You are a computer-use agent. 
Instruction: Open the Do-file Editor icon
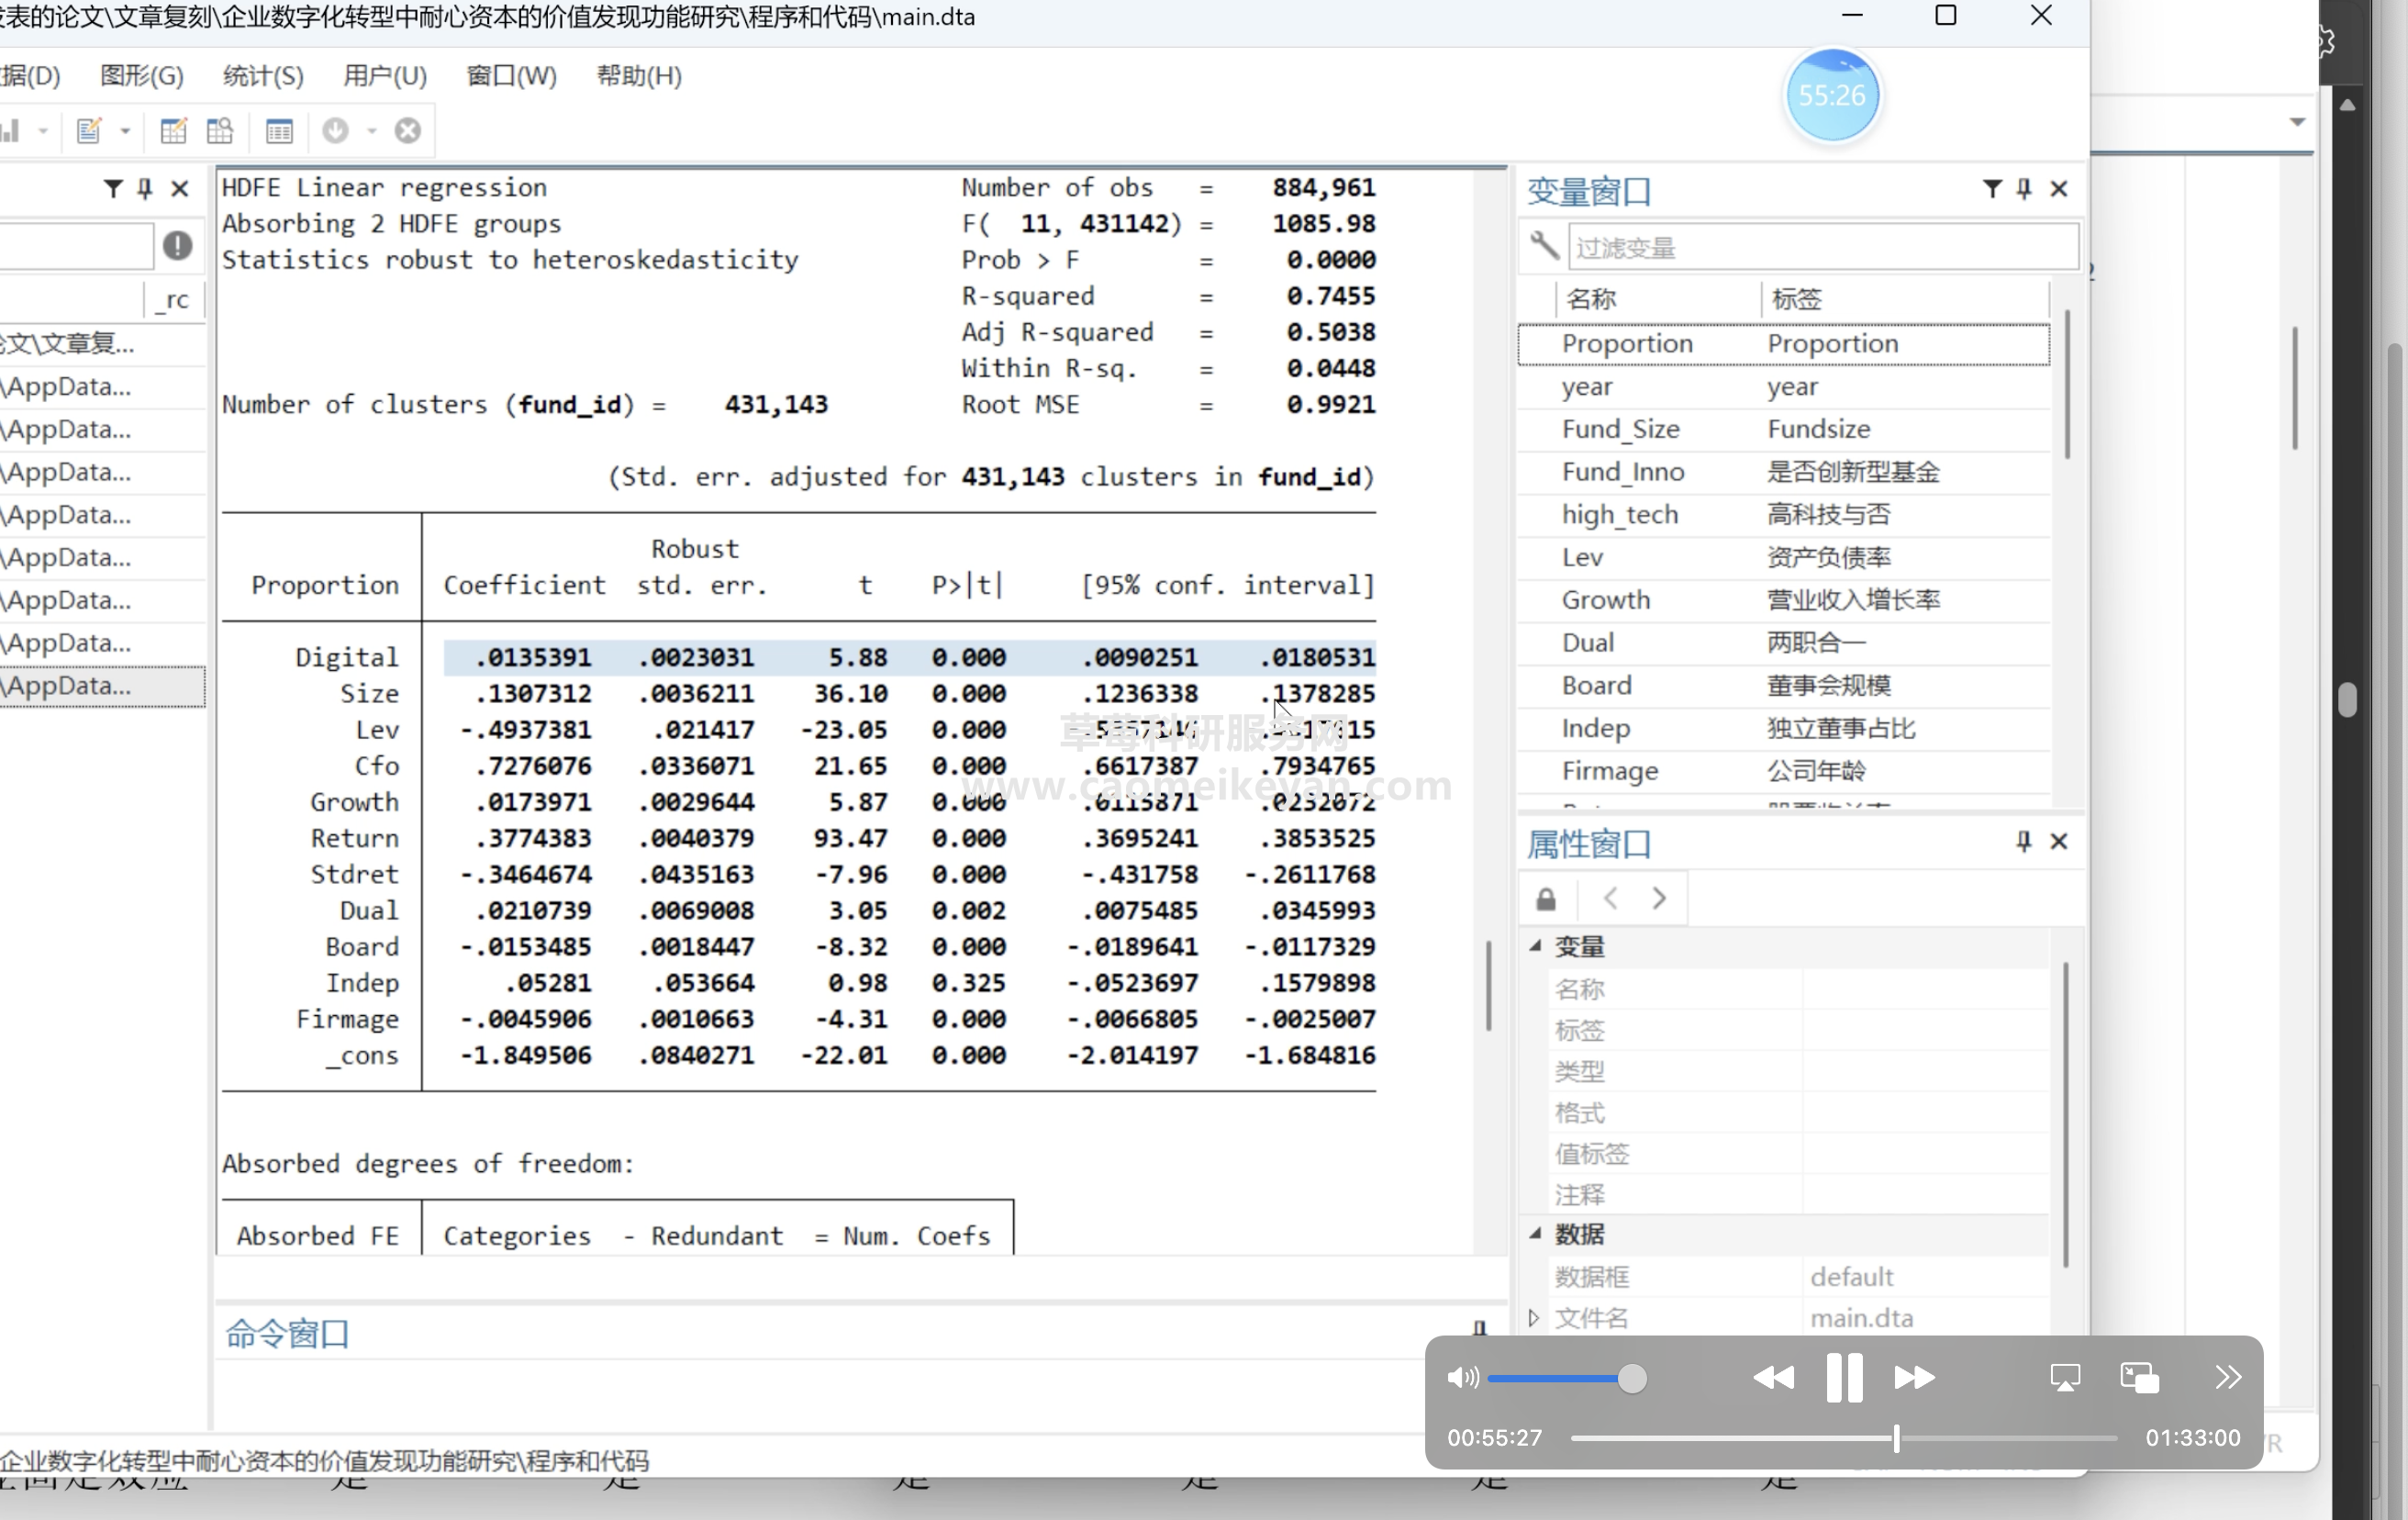click(x=89, y=131)
